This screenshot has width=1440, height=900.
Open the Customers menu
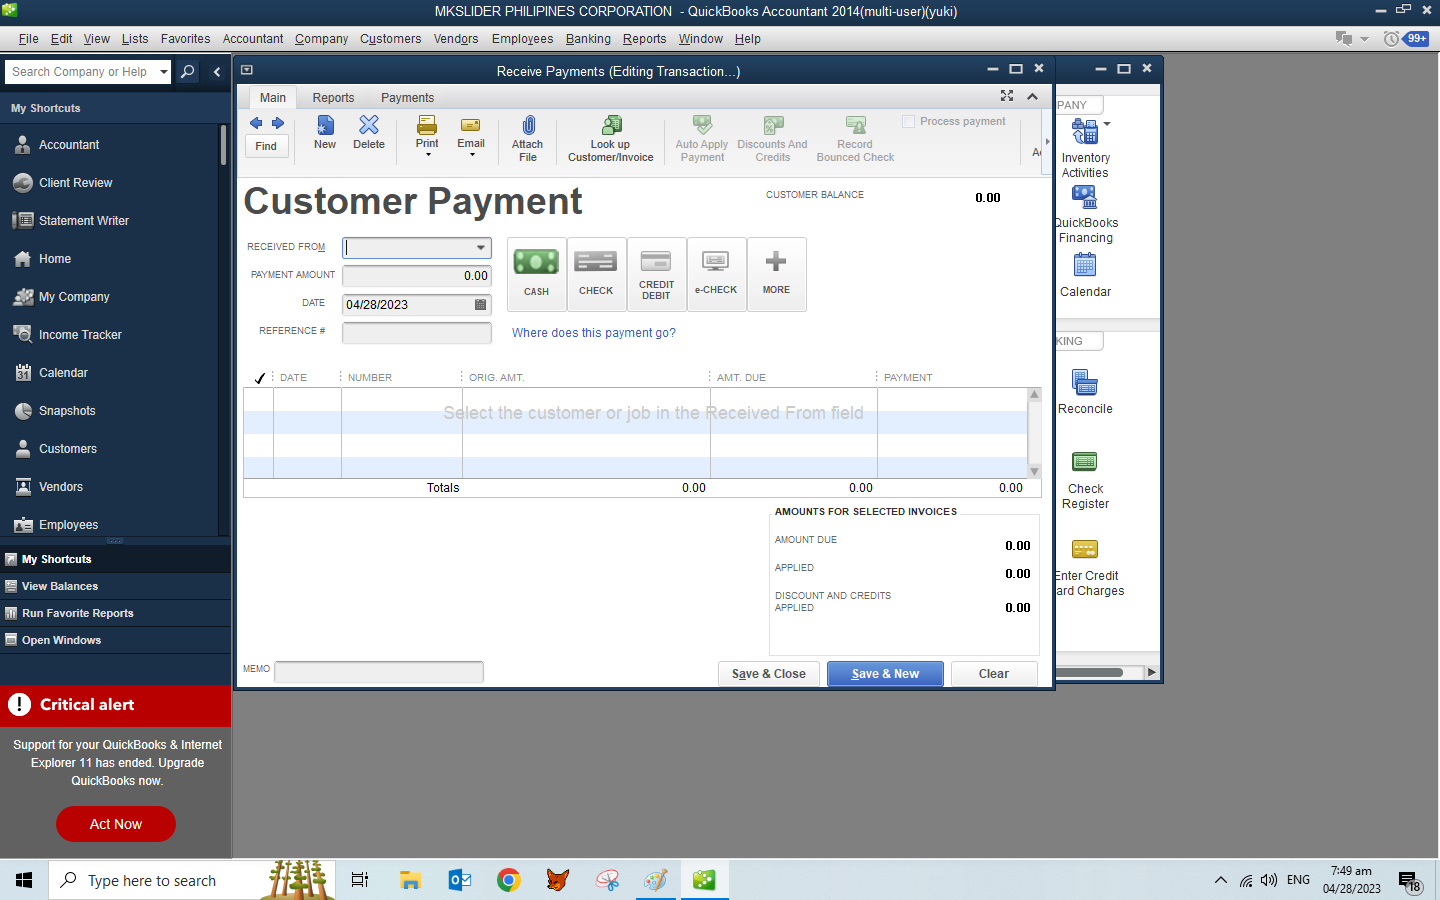(390, 39)
